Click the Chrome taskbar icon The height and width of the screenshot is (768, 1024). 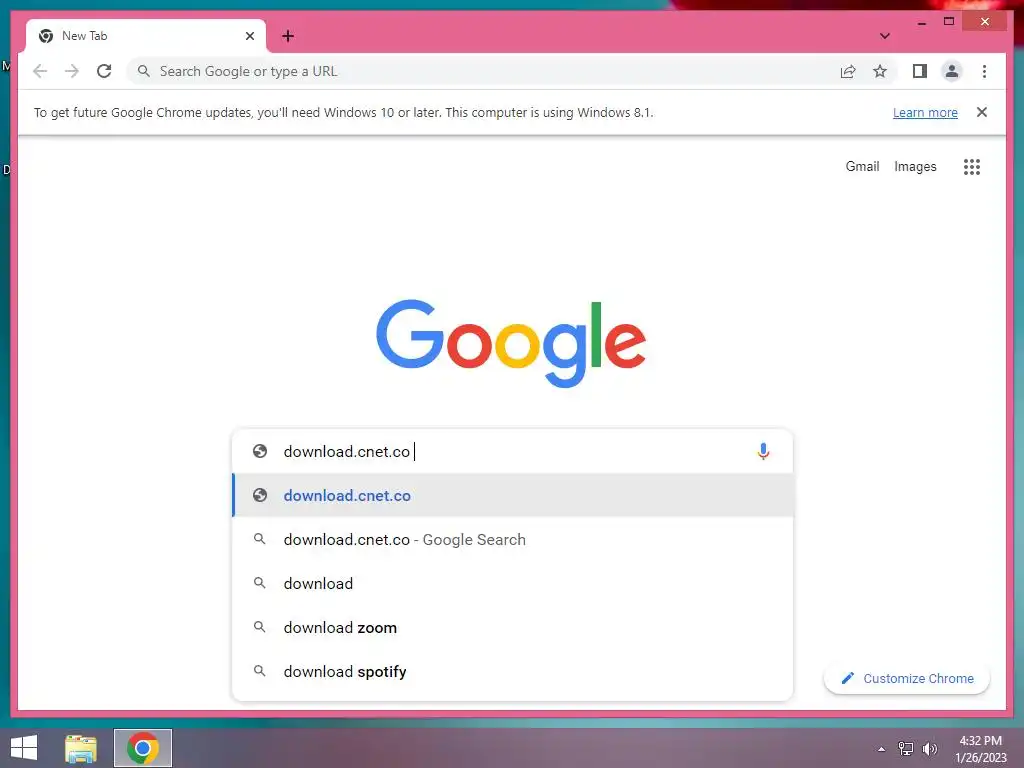143,748
